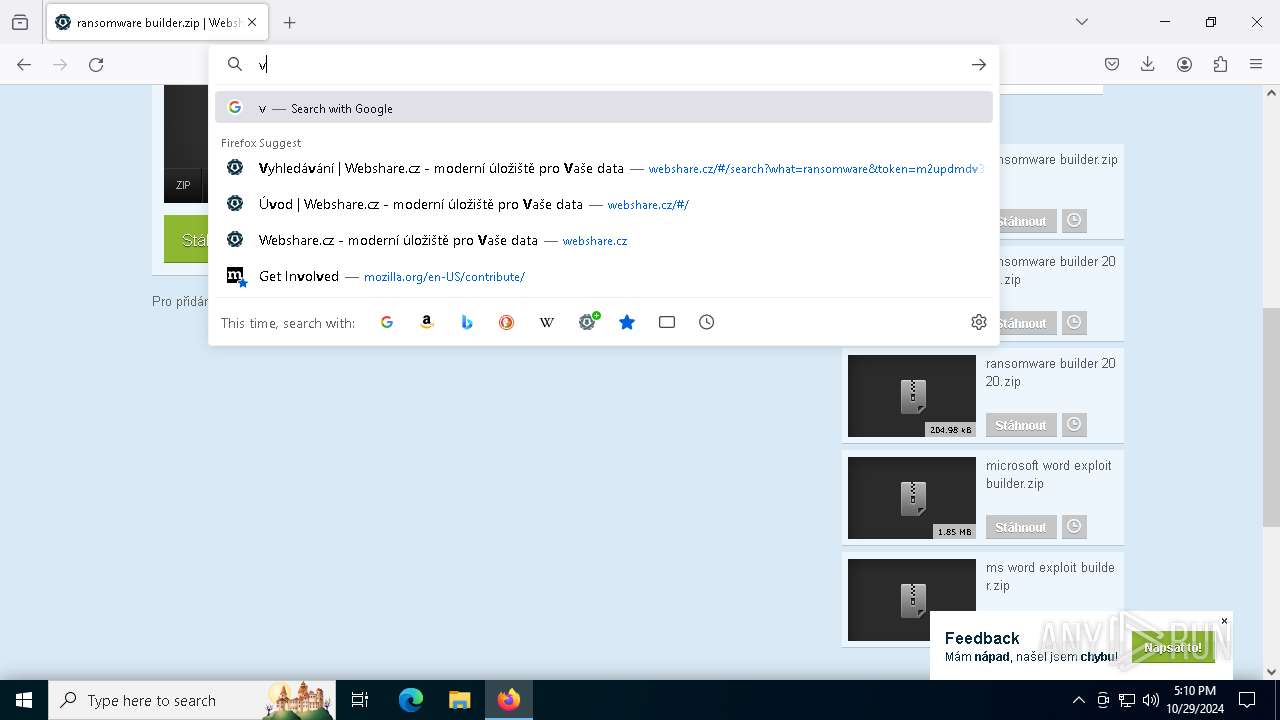Open File Explorer from taskbar
The height and width of the screenshot is (720, 1280).
tap(459, 700)
